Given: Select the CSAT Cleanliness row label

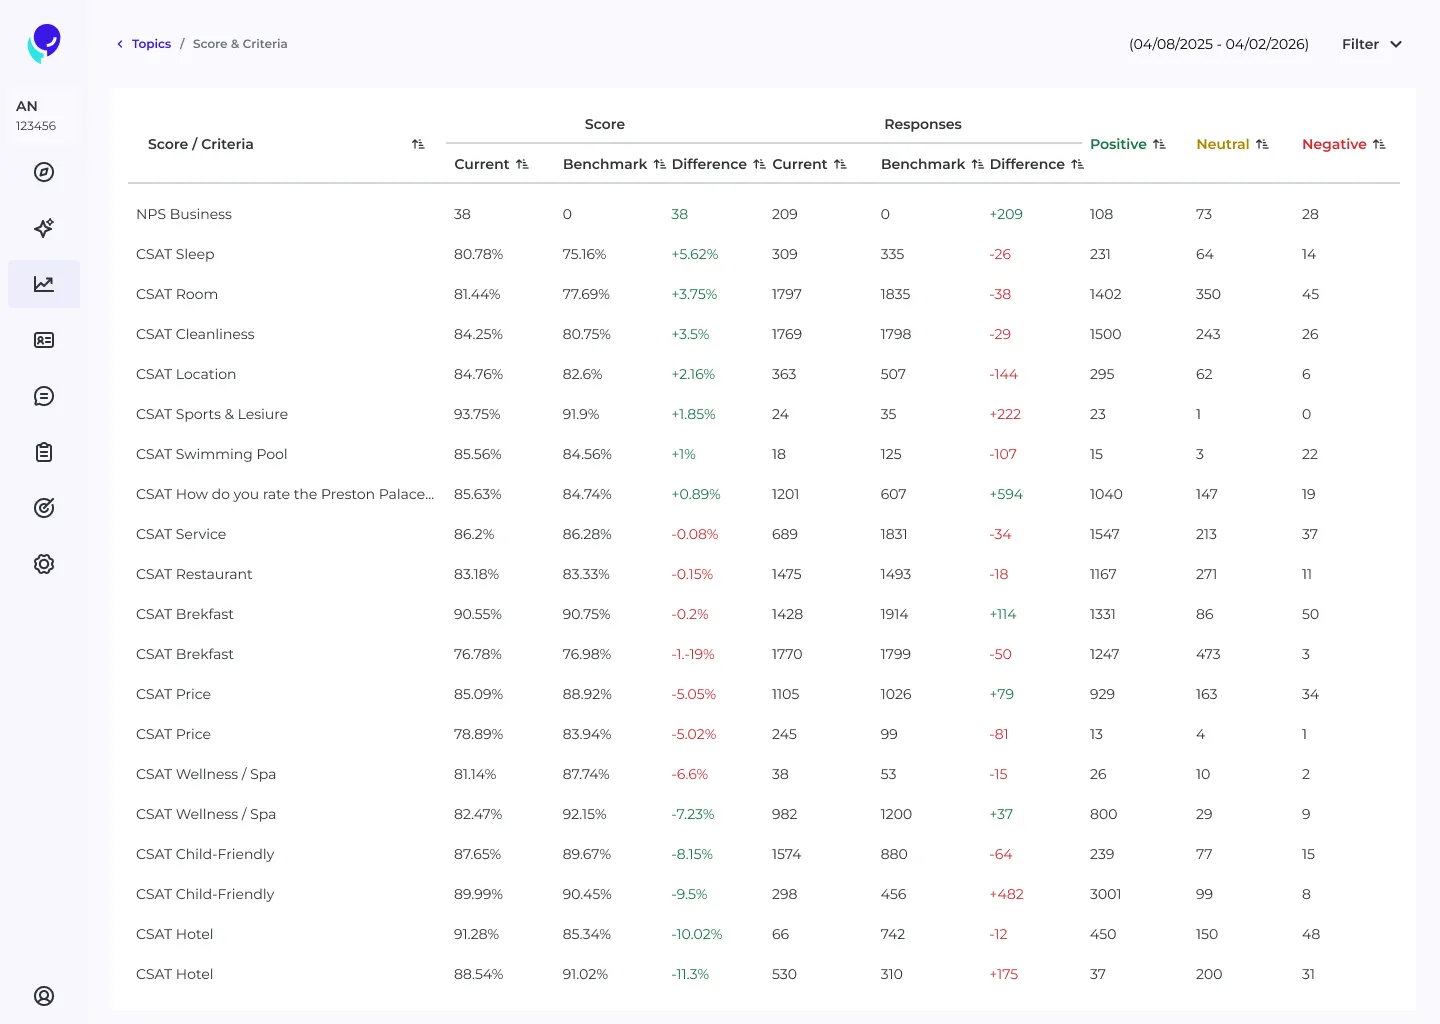Looking at the screenshot, I should pyautogui.click(x=195, y=334).
